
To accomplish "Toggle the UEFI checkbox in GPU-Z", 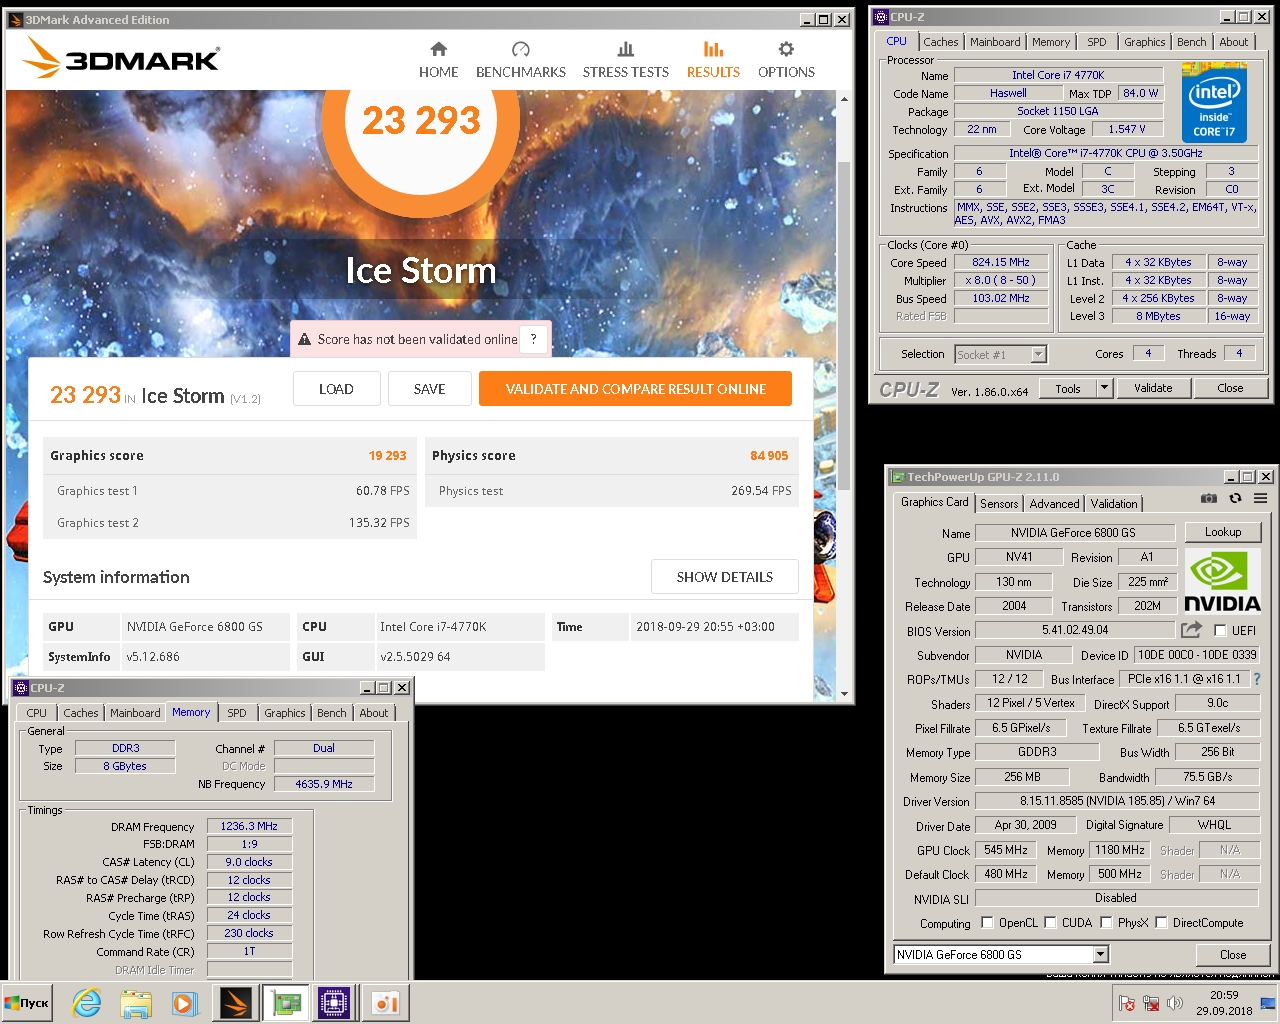I will [1220, 630].
